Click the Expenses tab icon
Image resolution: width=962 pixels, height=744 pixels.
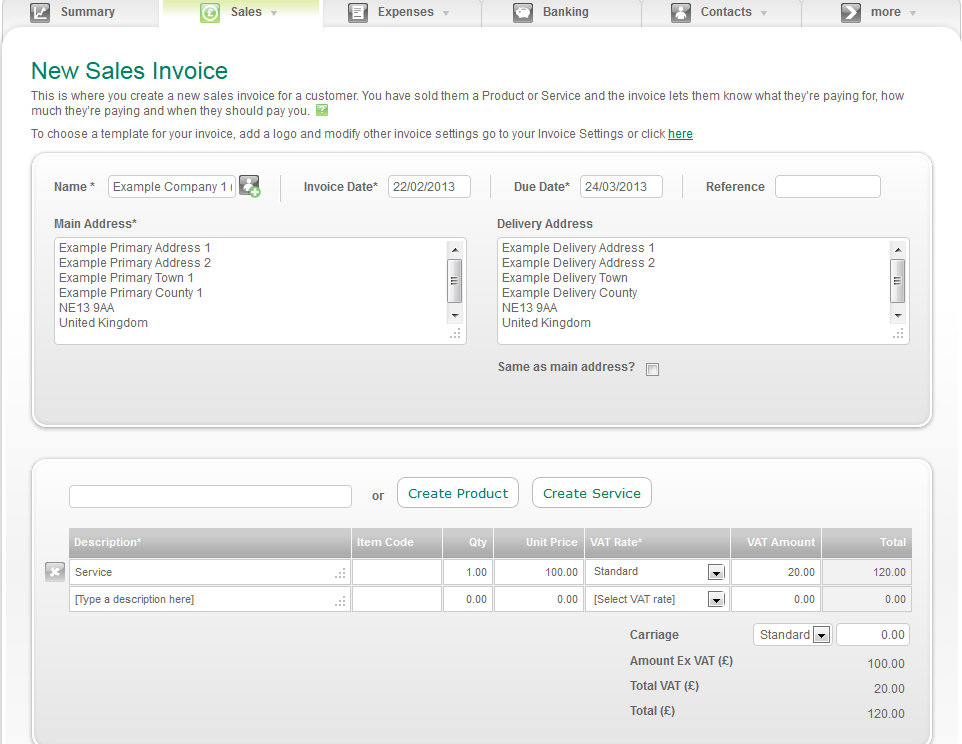point(358,12)
